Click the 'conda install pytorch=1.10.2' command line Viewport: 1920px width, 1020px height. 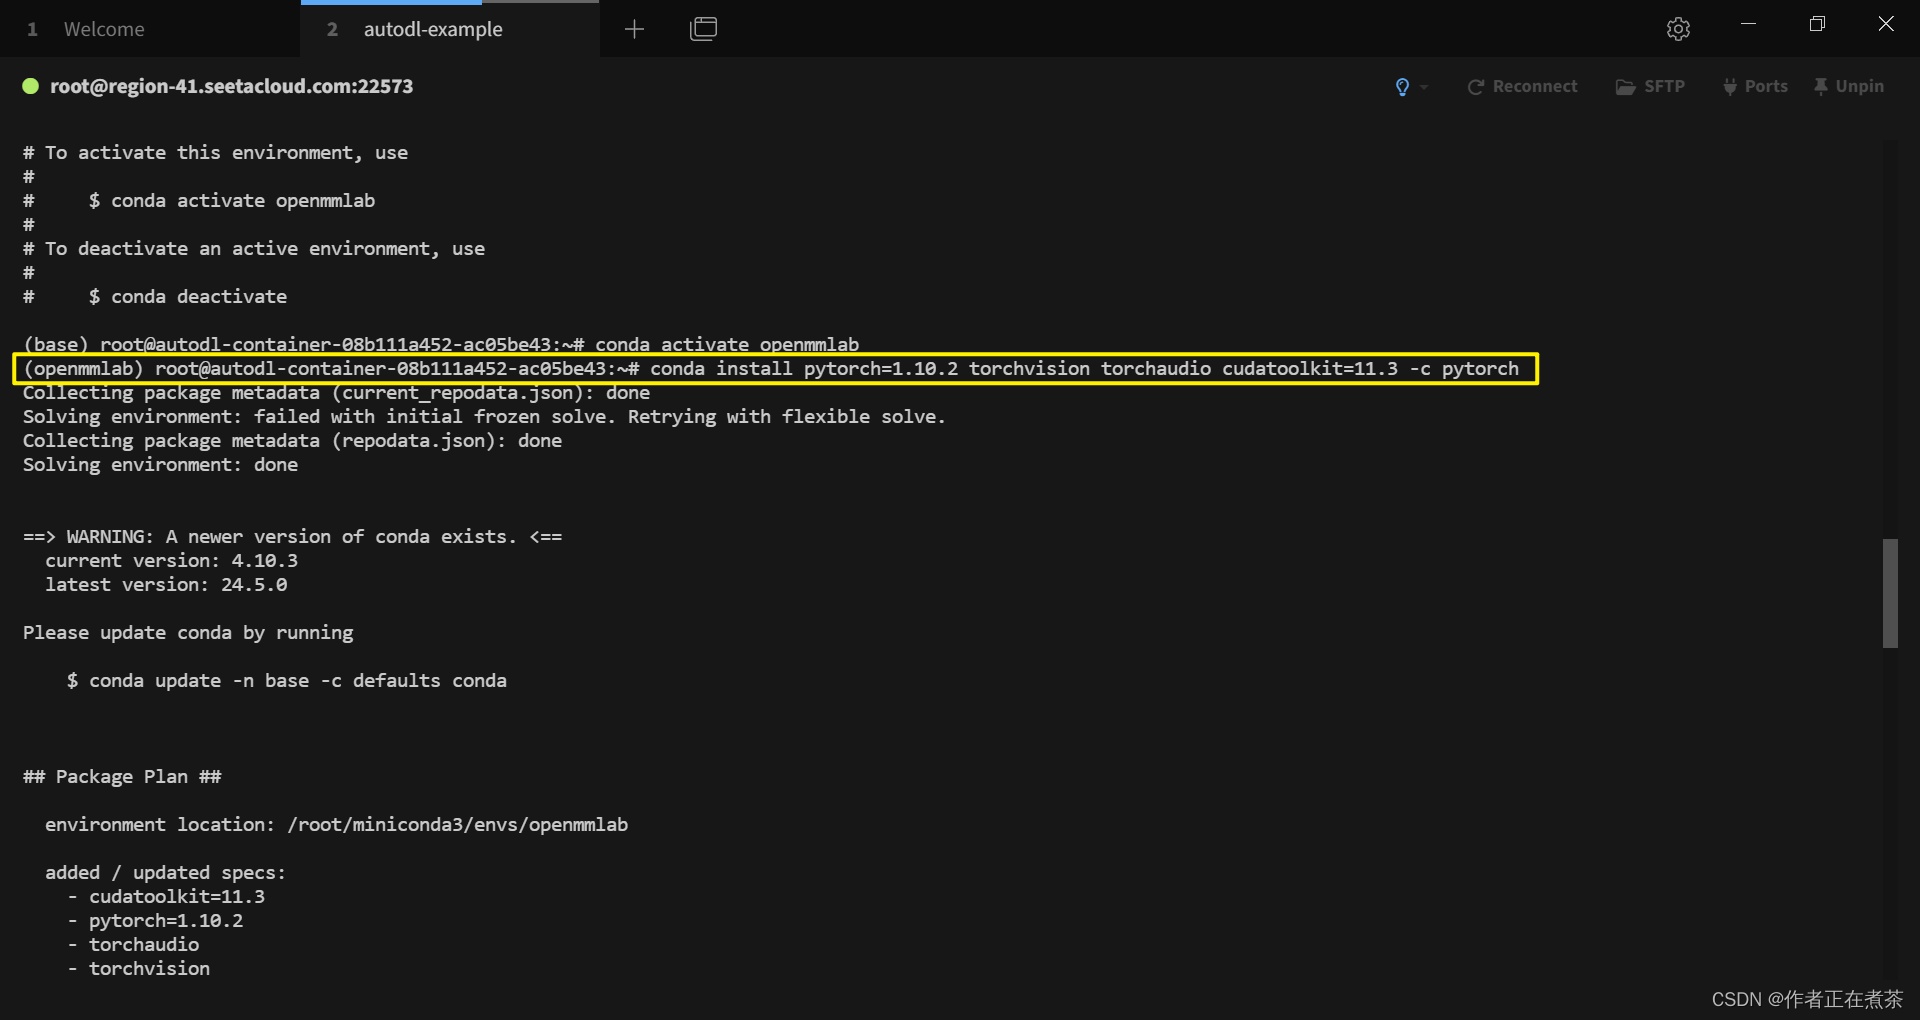point(771,369)
